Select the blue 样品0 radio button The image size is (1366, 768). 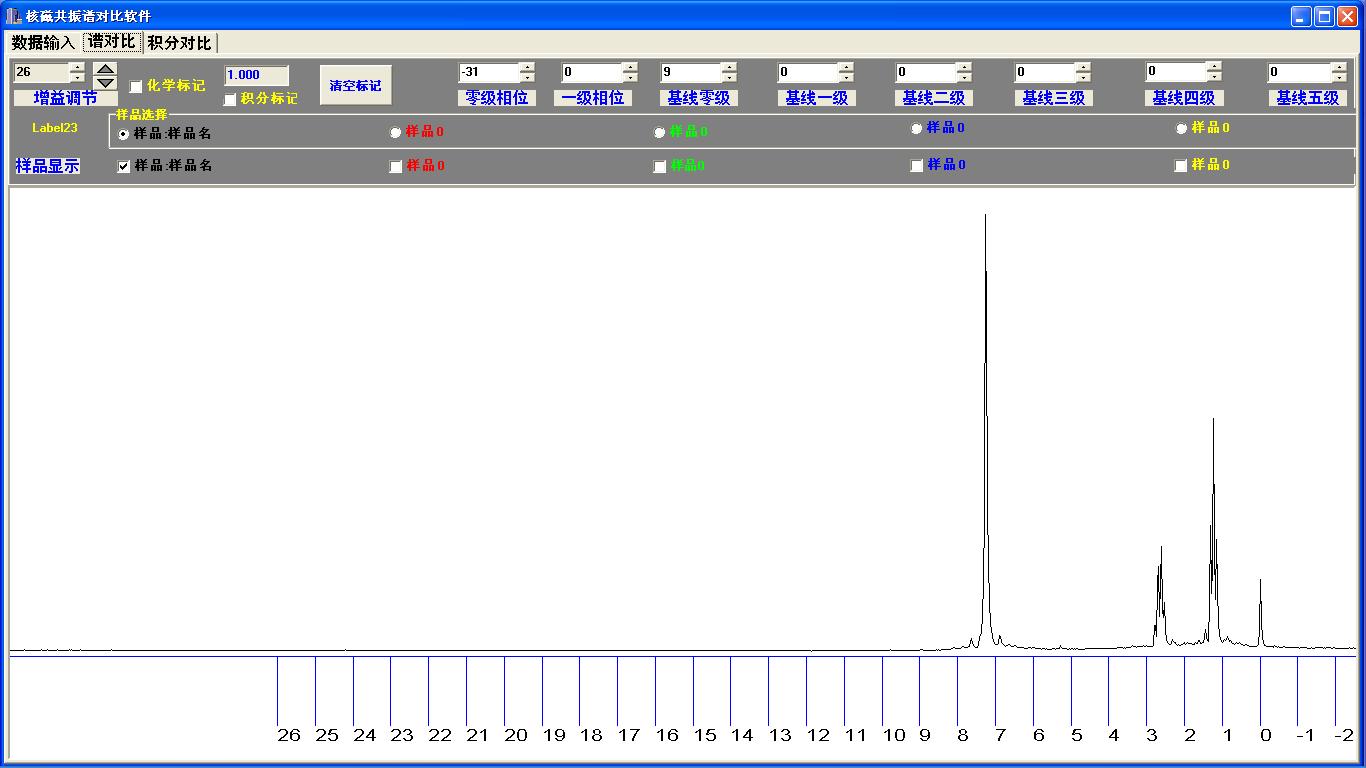[x=917, y=128]
